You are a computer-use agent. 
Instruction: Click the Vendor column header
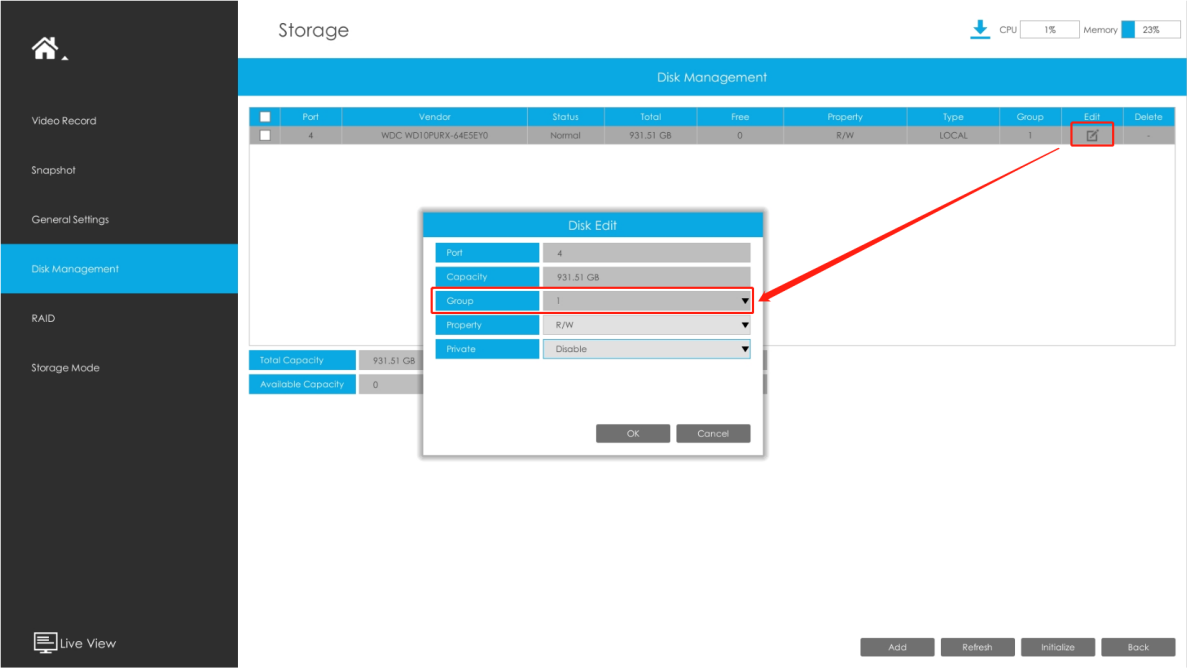point(435,117)
